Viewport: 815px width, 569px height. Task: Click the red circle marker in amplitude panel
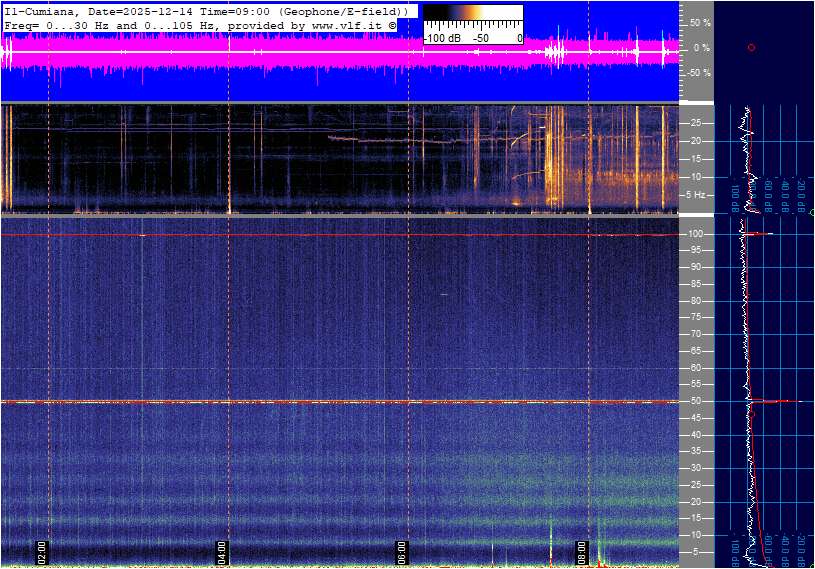pos(751,47)
